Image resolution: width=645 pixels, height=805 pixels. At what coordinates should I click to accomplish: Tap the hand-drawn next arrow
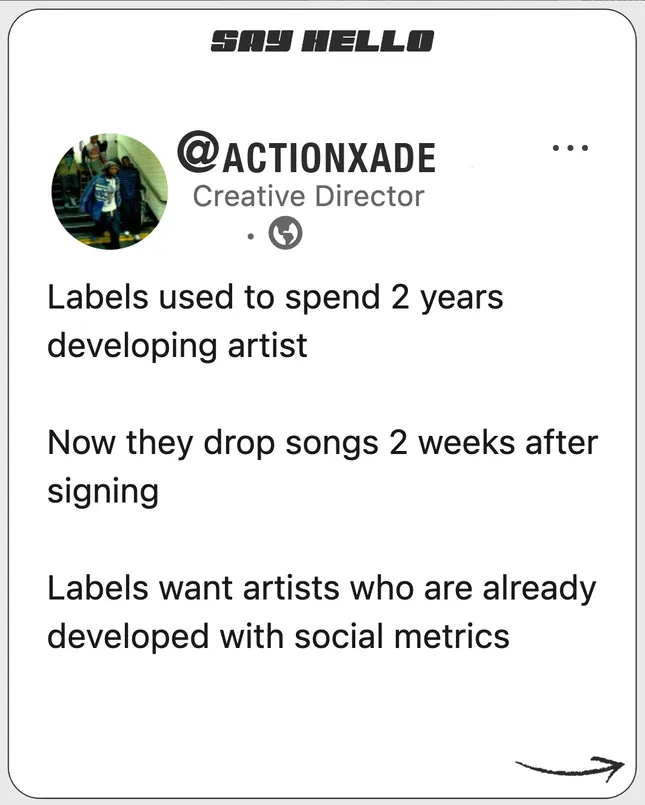pyautogui.click(x=570, y=768)
